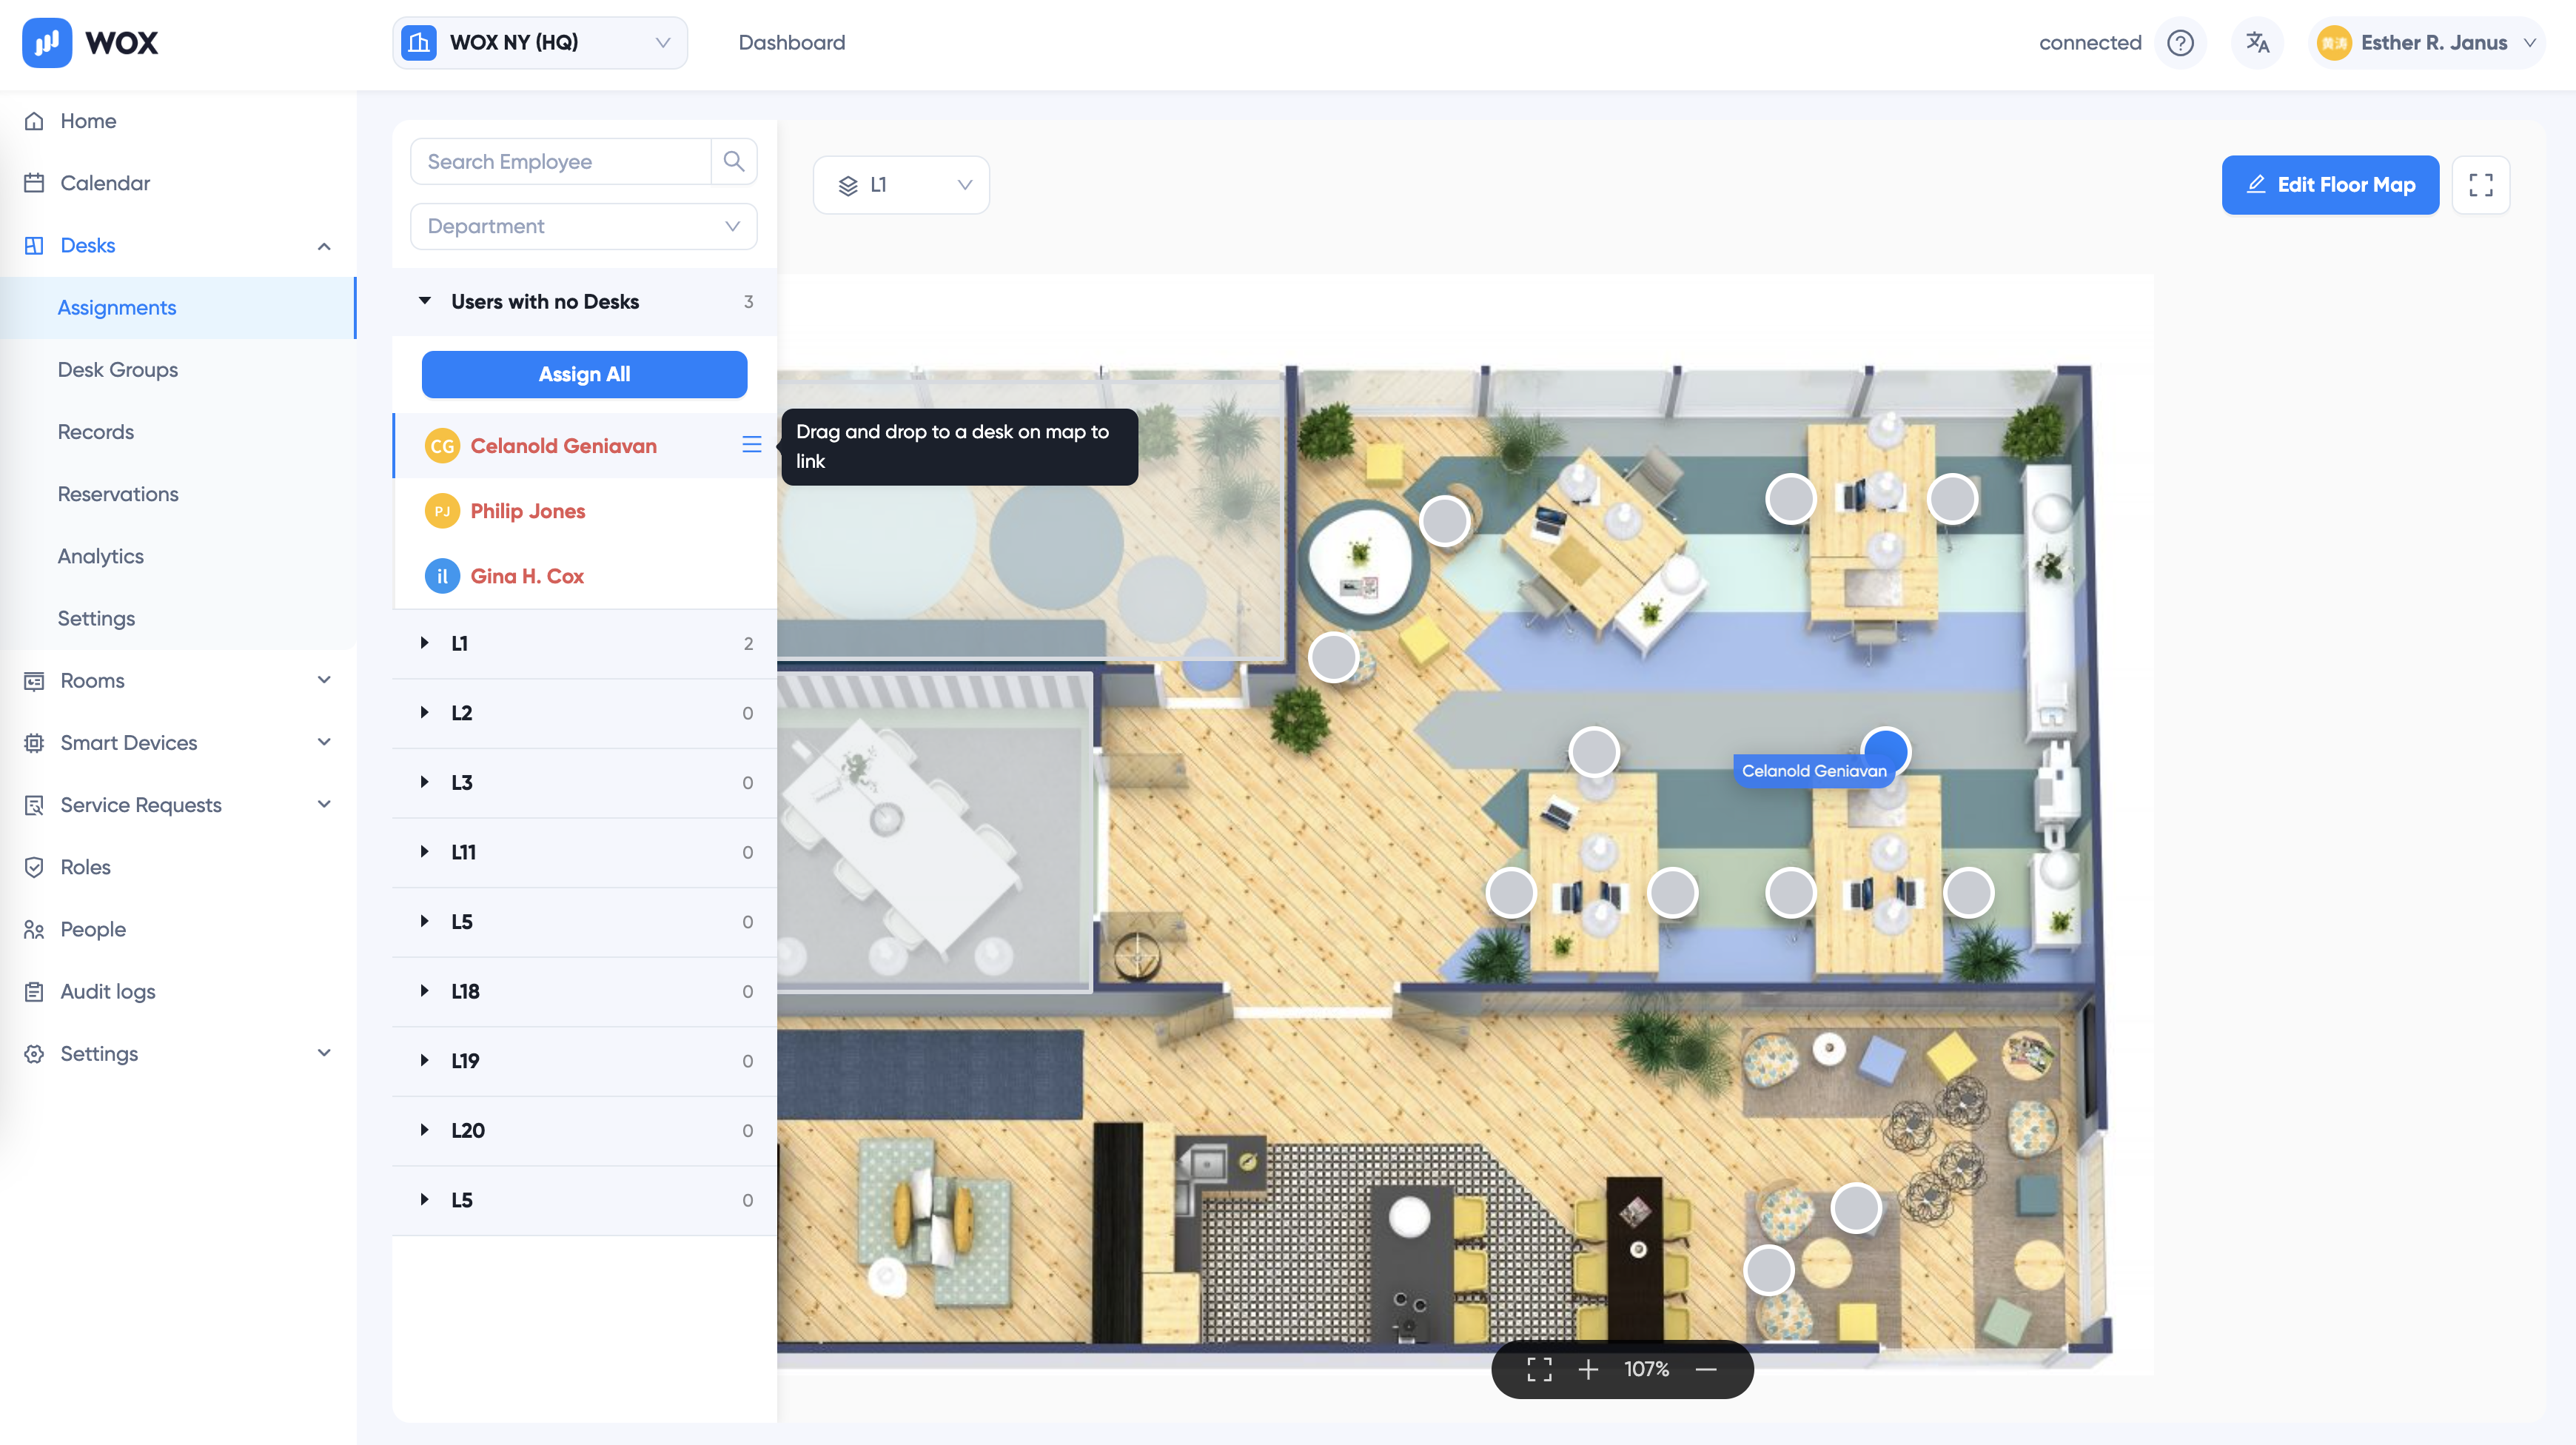Viewport: 2576px width, 1445px height.
Task: Click the language translate icon
Action: [x=2257, y=43]
